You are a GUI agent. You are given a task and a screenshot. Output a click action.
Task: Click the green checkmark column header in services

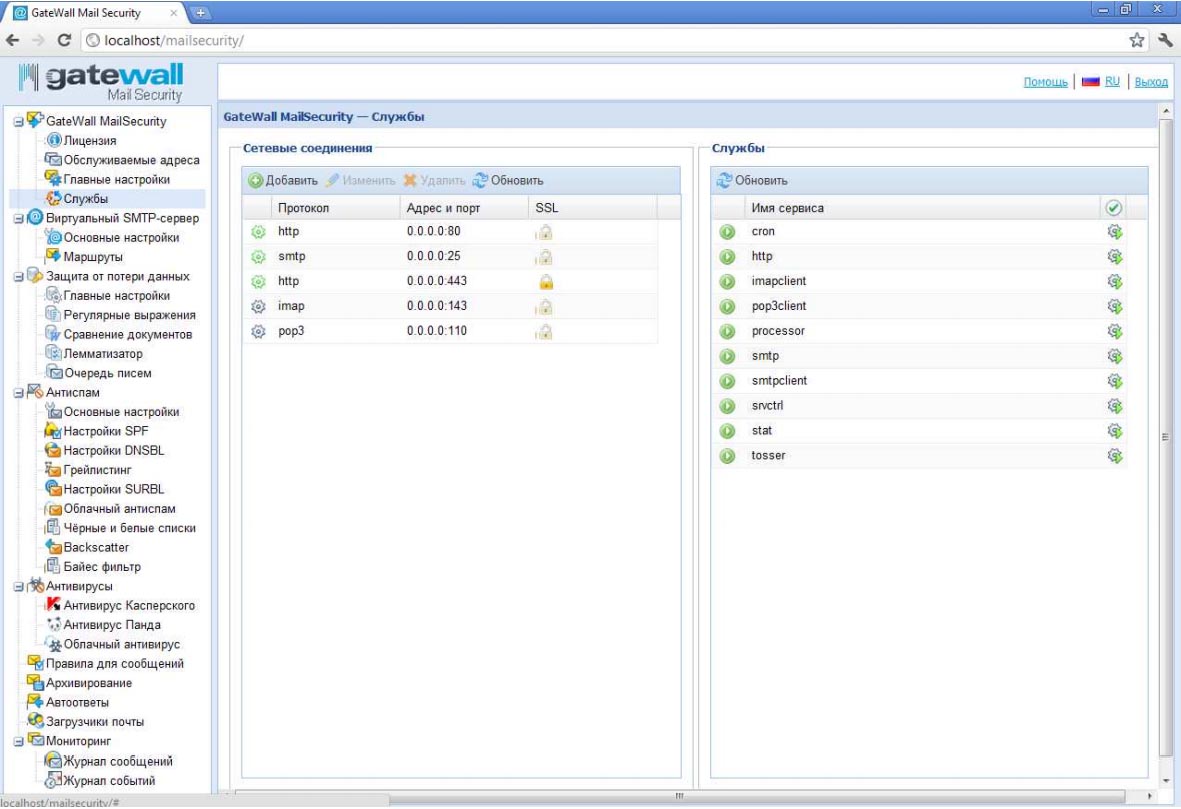[1113, 208]
